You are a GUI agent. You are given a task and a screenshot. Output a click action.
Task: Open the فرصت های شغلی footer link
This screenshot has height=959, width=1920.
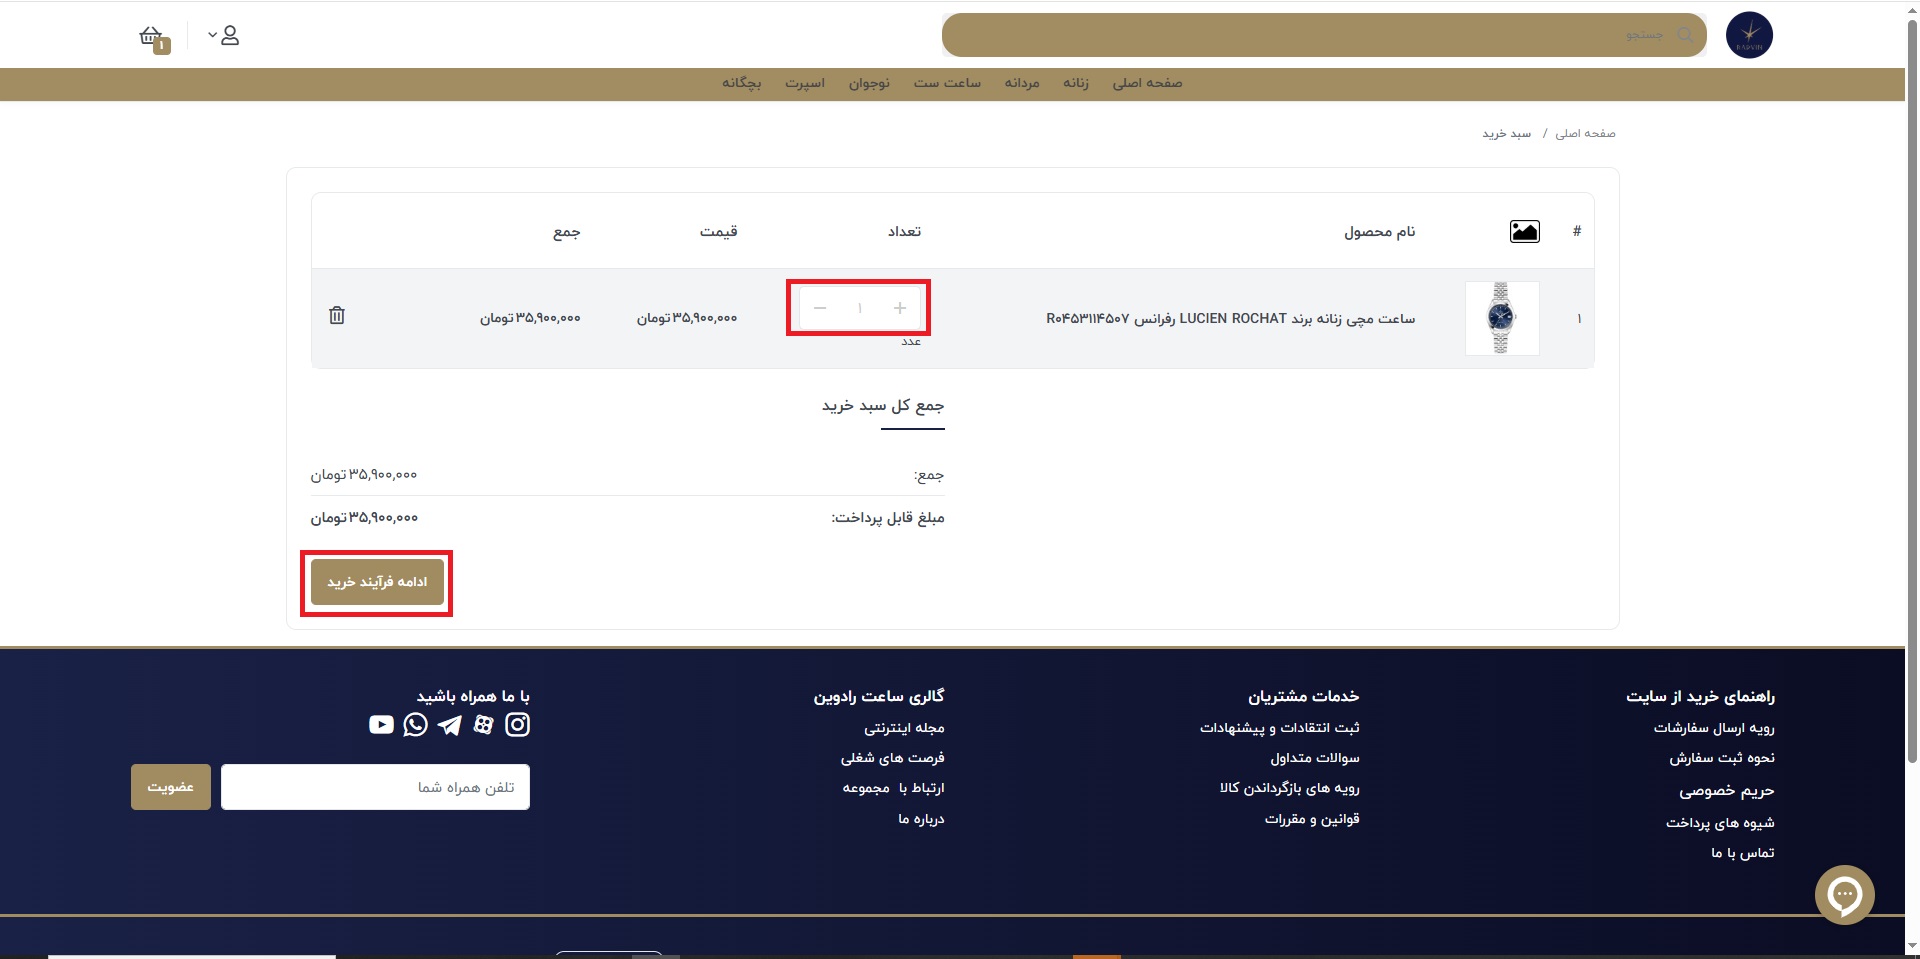pyautogui.click(x=893, y=758)
